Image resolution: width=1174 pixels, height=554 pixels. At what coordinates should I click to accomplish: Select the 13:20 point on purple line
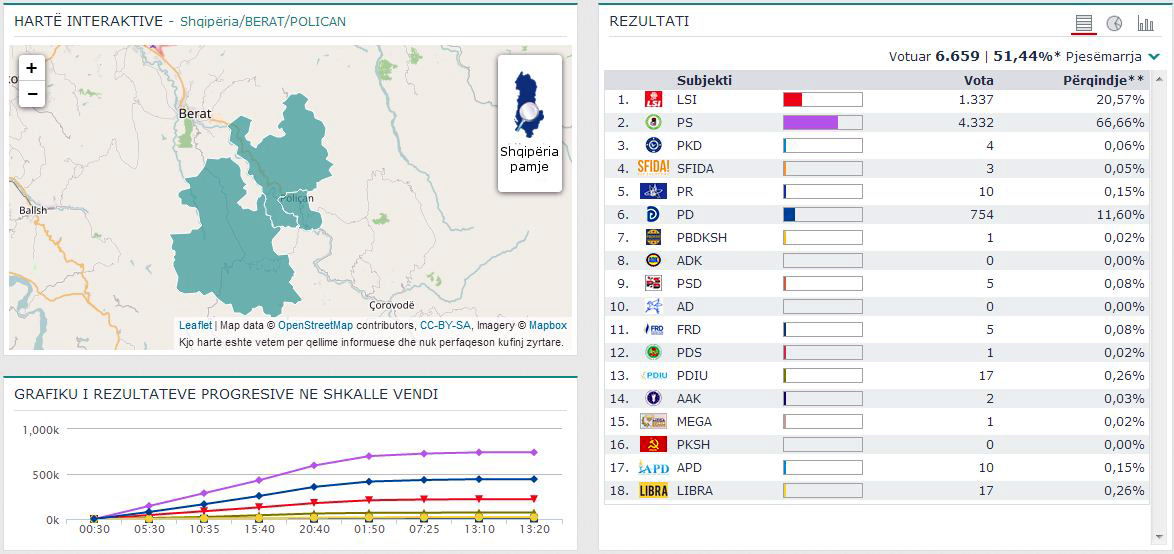coord(533,452)
